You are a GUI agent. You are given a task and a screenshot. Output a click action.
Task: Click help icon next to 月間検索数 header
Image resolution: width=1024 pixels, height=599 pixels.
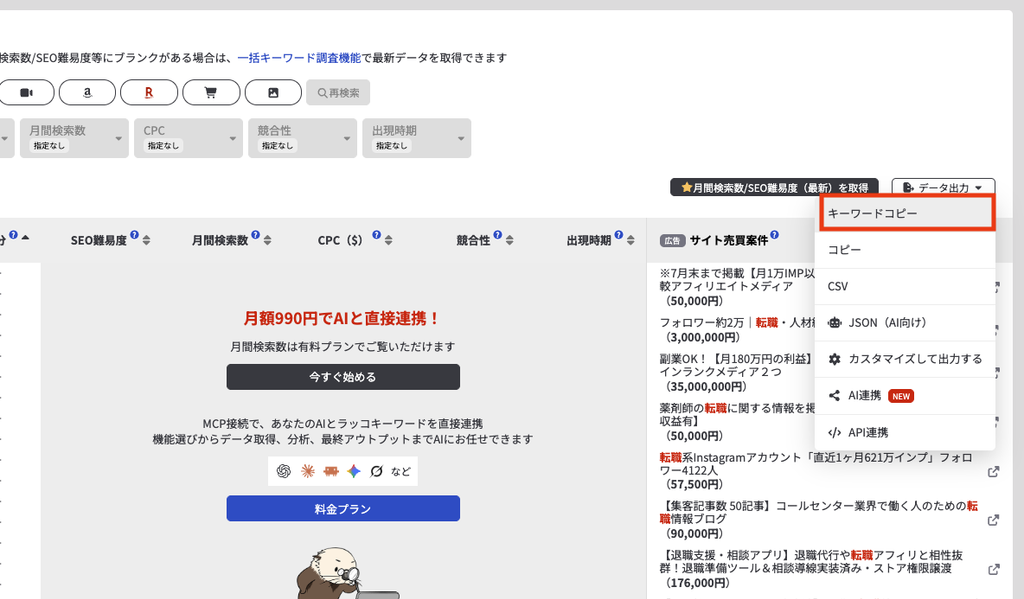point(255,235)
